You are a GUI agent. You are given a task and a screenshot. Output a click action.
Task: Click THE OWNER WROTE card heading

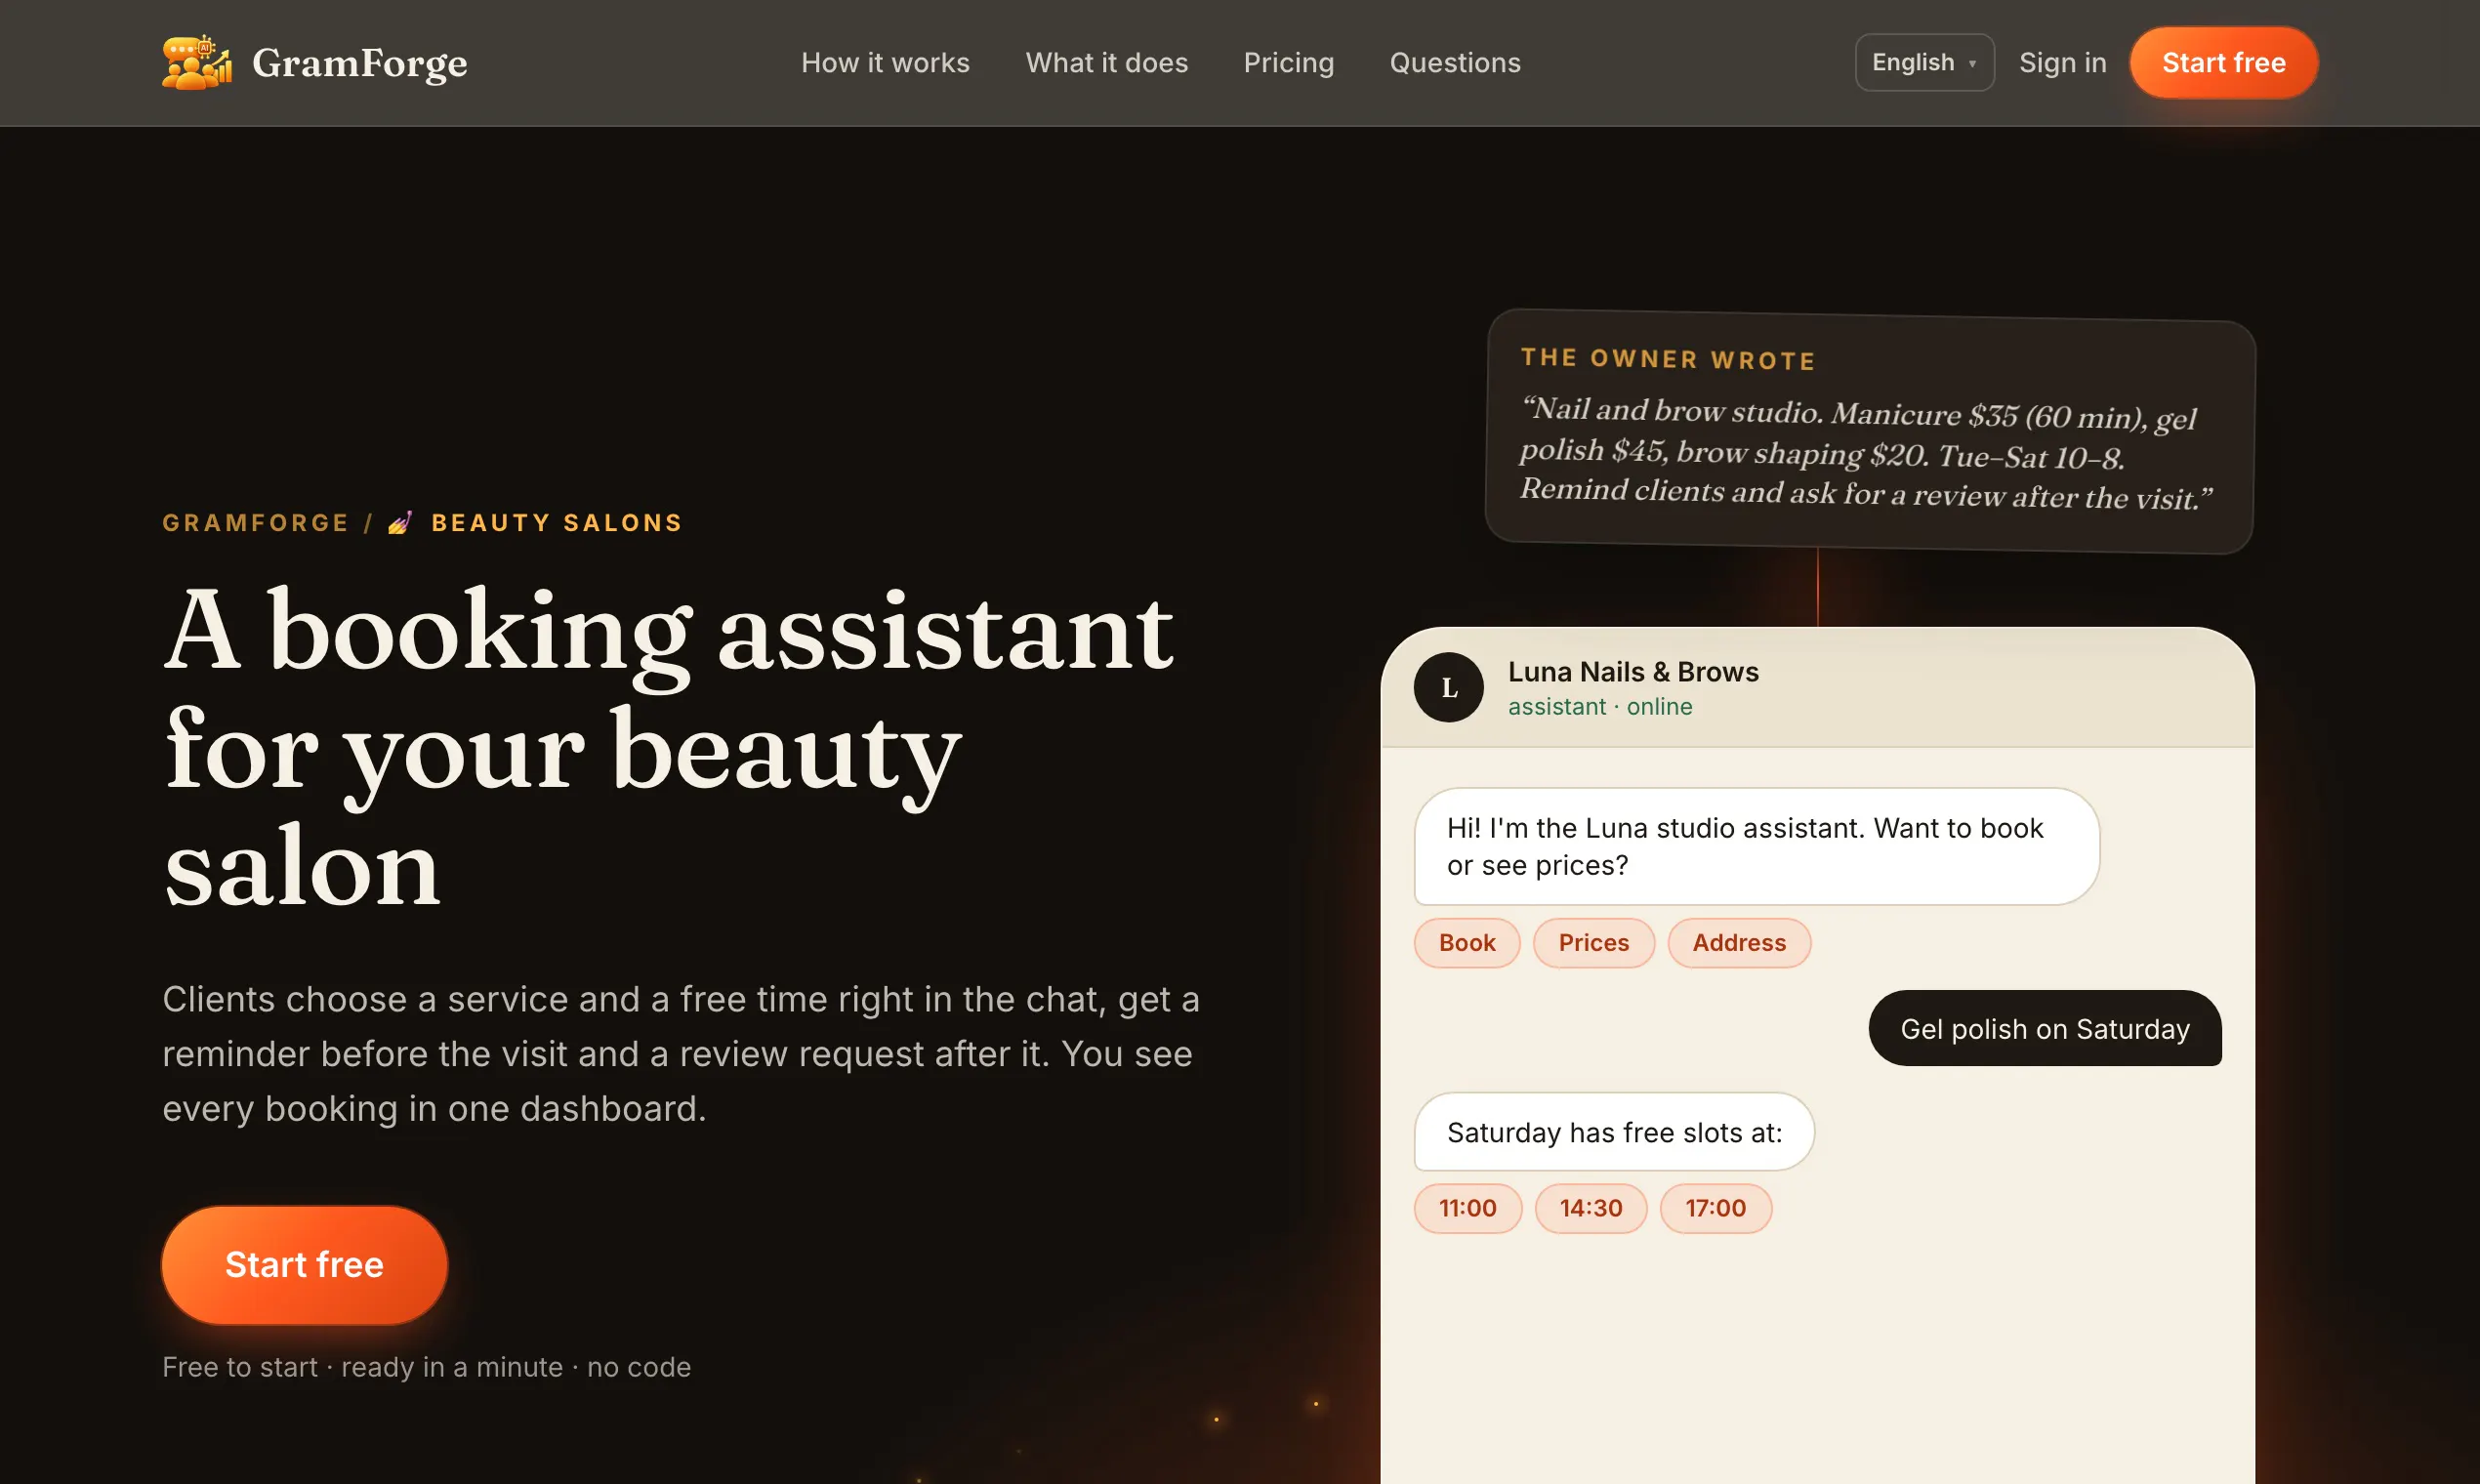coord(1668,359)
